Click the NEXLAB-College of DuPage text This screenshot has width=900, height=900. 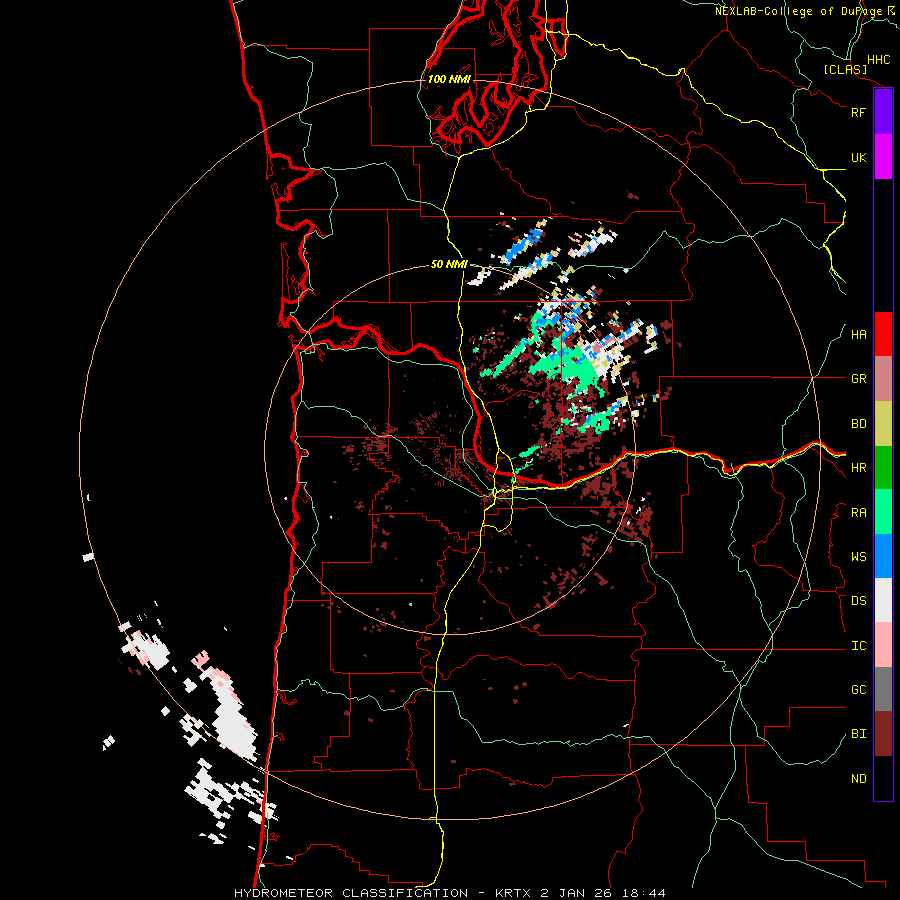(x=799, y=11)
